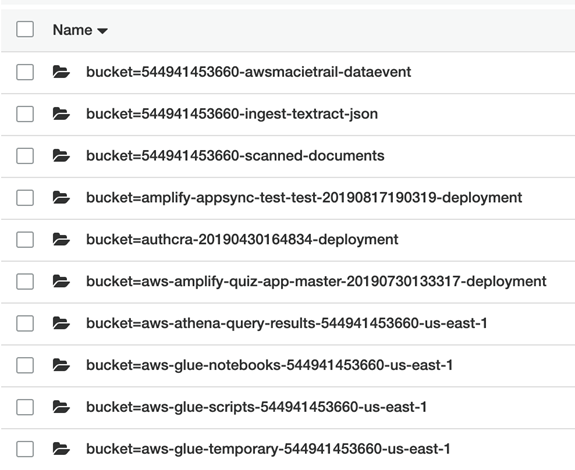Click the aws-amplify-quiz-app-master folder icon

tap(61, 281)
